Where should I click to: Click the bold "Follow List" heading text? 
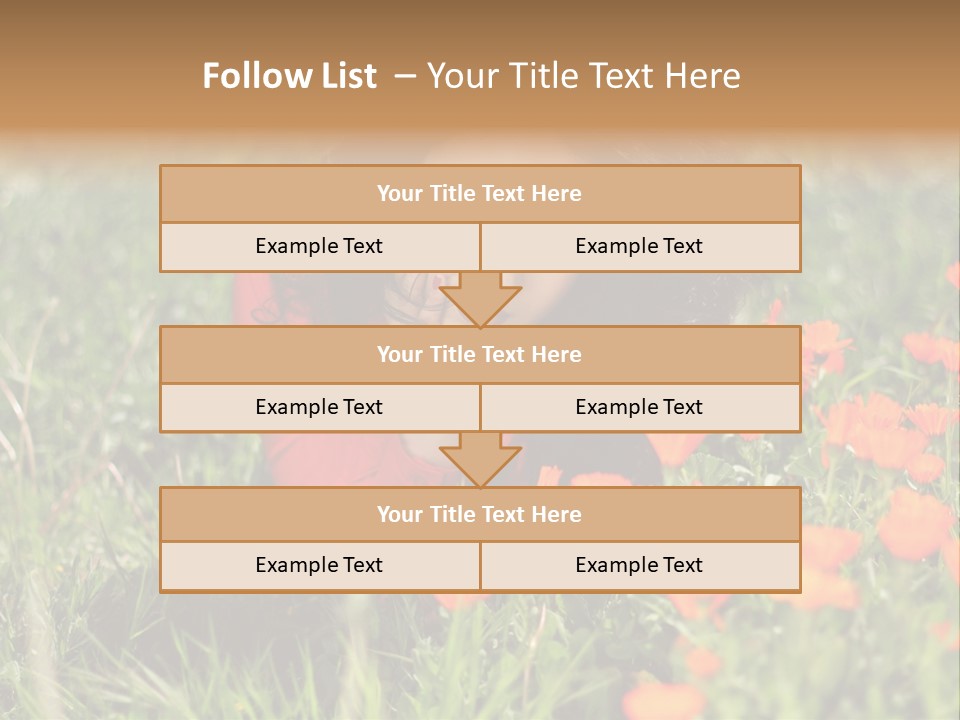289,76
